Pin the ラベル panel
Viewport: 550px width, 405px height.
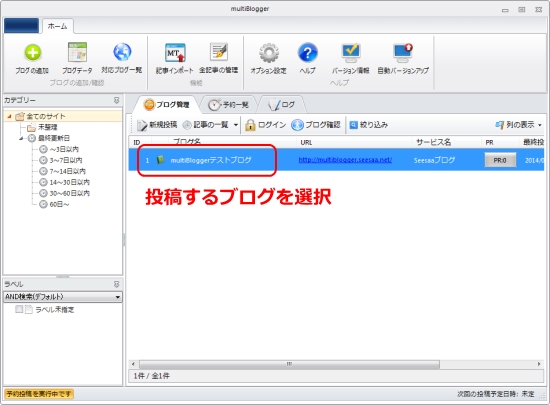coord(116,284)
